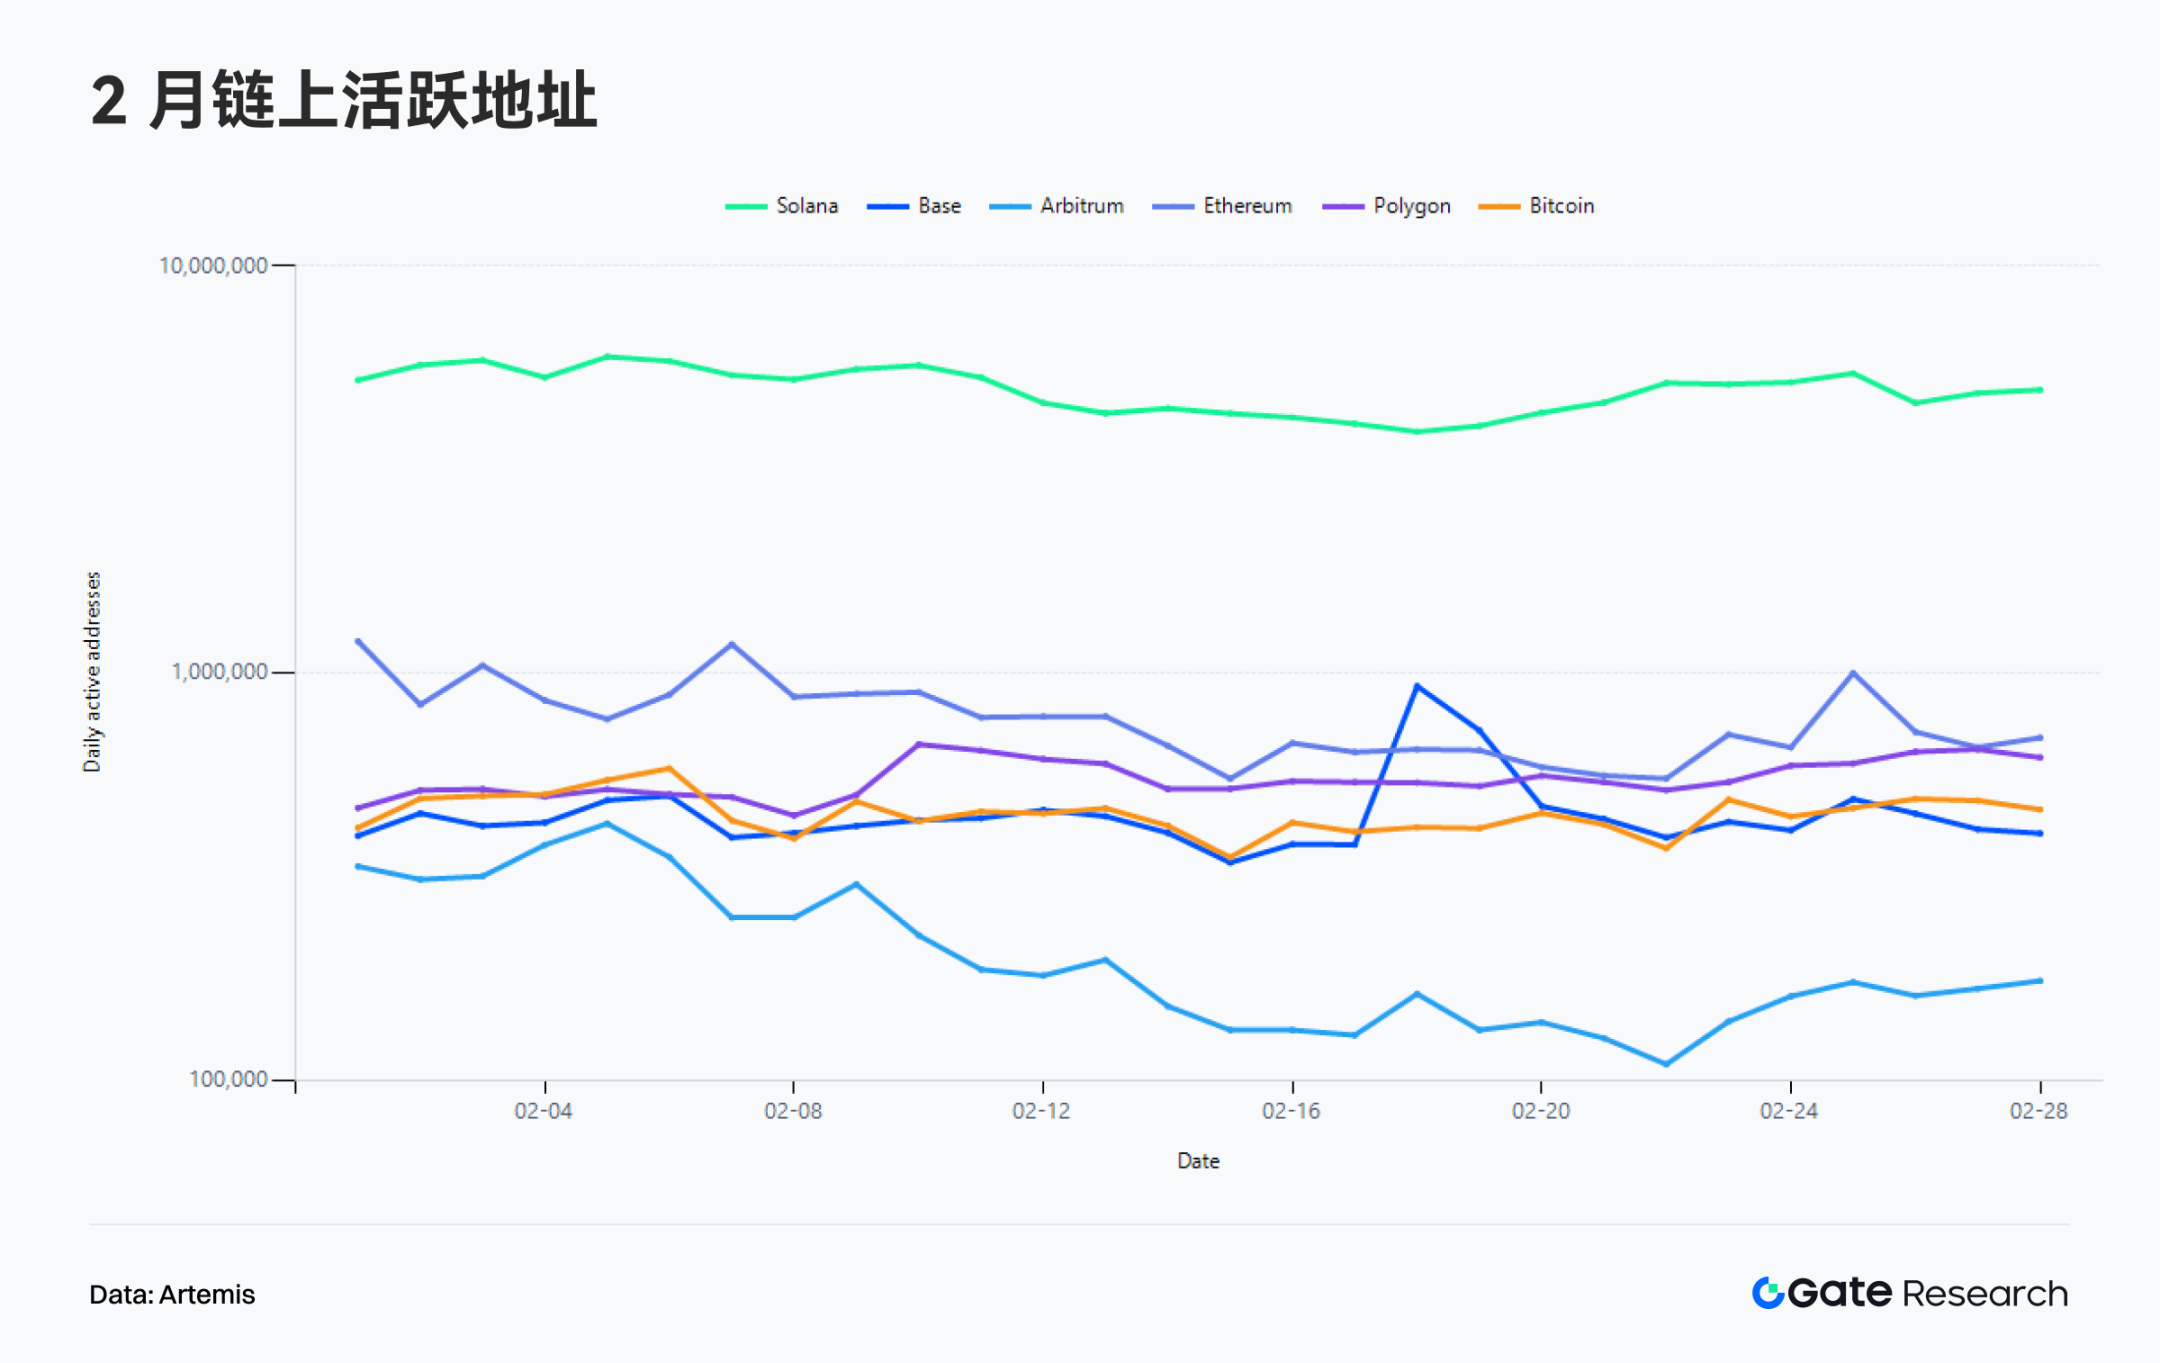
Task: Click the 02-16 date axis tick
Action: tap(1291, 1111)
